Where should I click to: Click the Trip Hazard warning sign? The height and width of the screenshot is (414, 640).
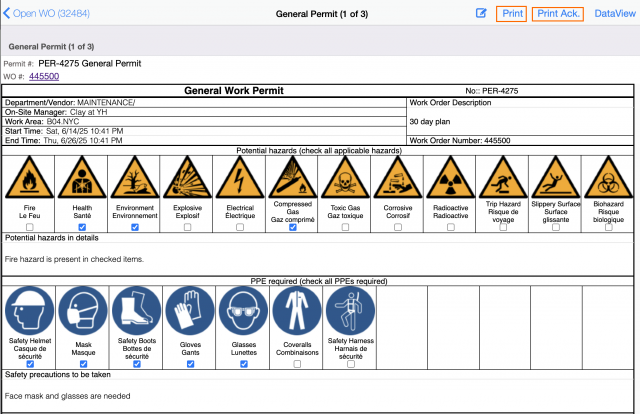point(503,177)
